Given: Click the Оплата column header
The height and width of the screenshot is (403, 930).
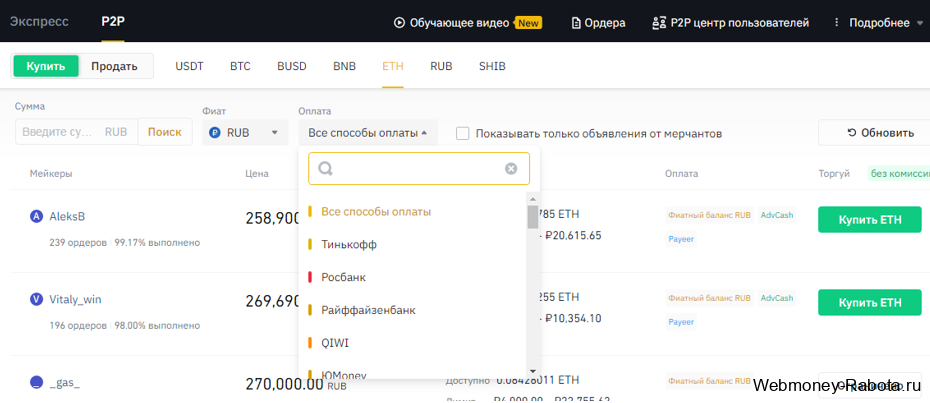Looking at the screenshot, I should click(x=681, y=173).
